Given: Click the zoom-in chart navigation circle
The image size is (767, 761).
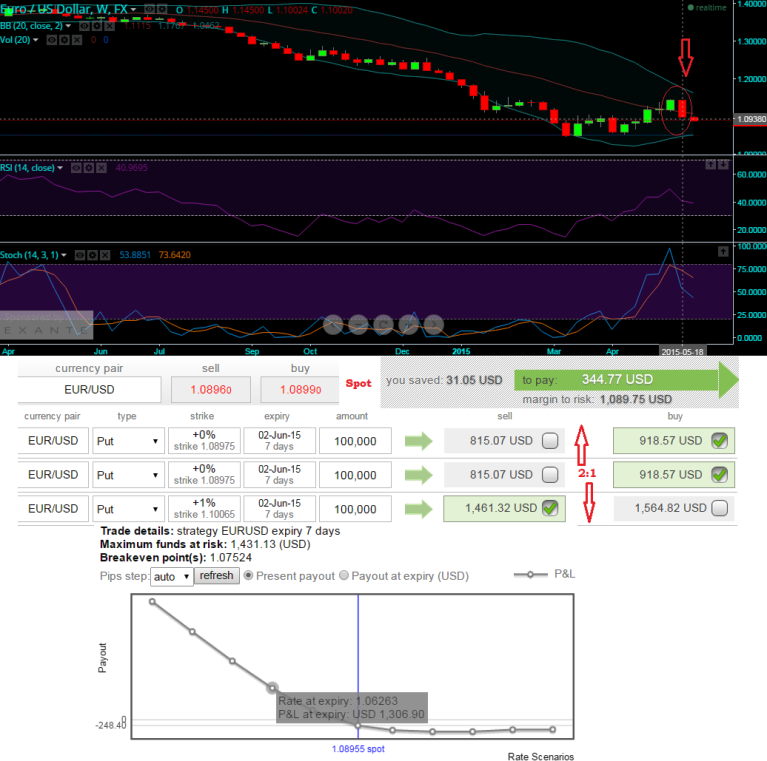Looking at the screenshot, I should pos(408,325).
